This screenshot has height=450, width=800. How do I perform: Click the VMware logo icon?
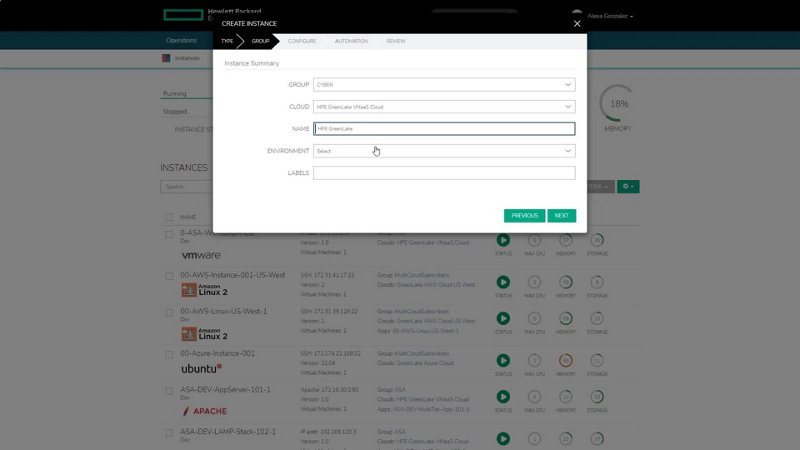pos(201,255)
